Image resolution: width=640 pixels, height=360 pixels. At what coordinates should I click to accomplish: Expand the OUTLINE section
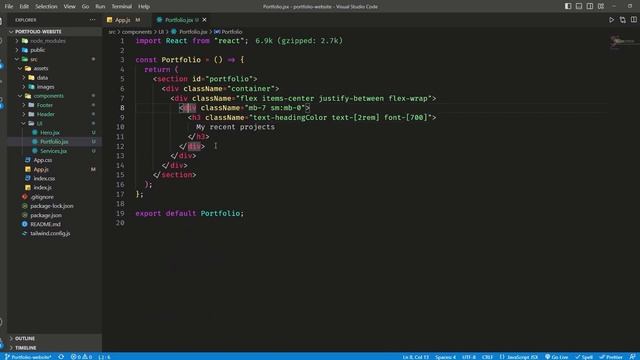pos(54,338)
